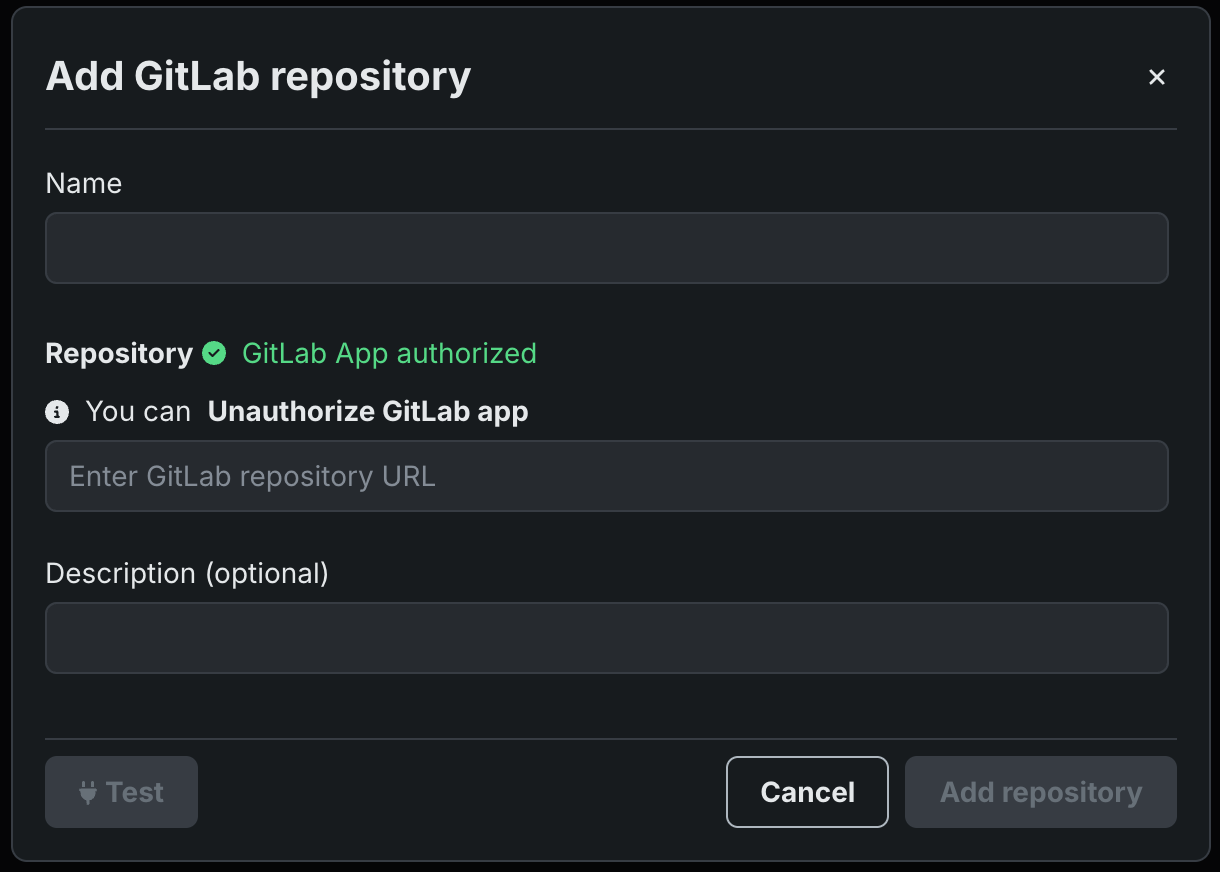
Task: Click the divider line below dialog title
Action: (610, 129)
